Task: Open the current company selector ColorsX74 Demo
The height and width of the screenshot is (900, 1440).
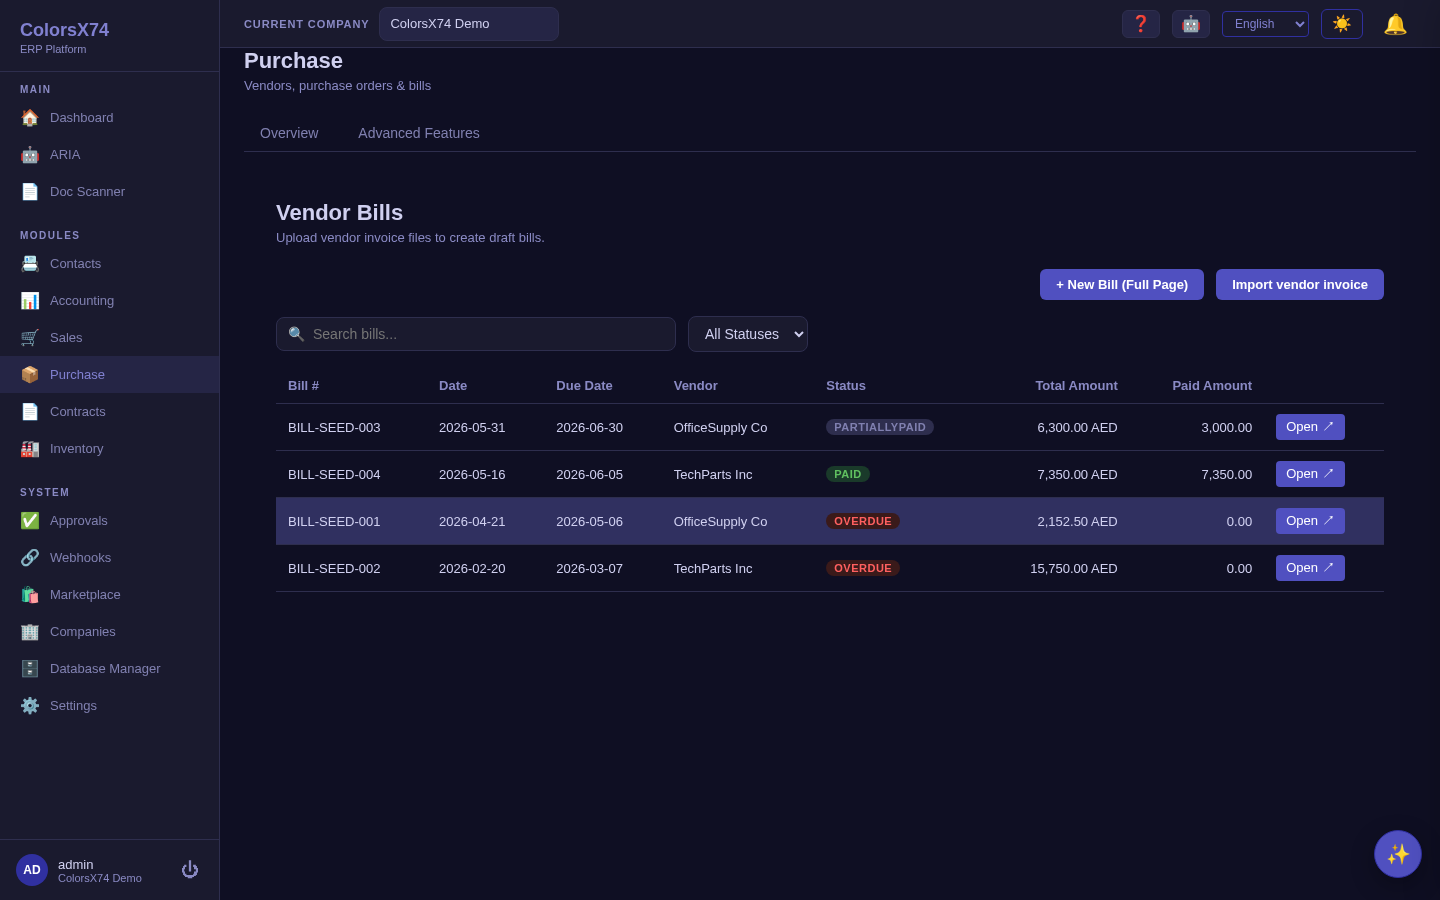Action: (x=469, y=24)
